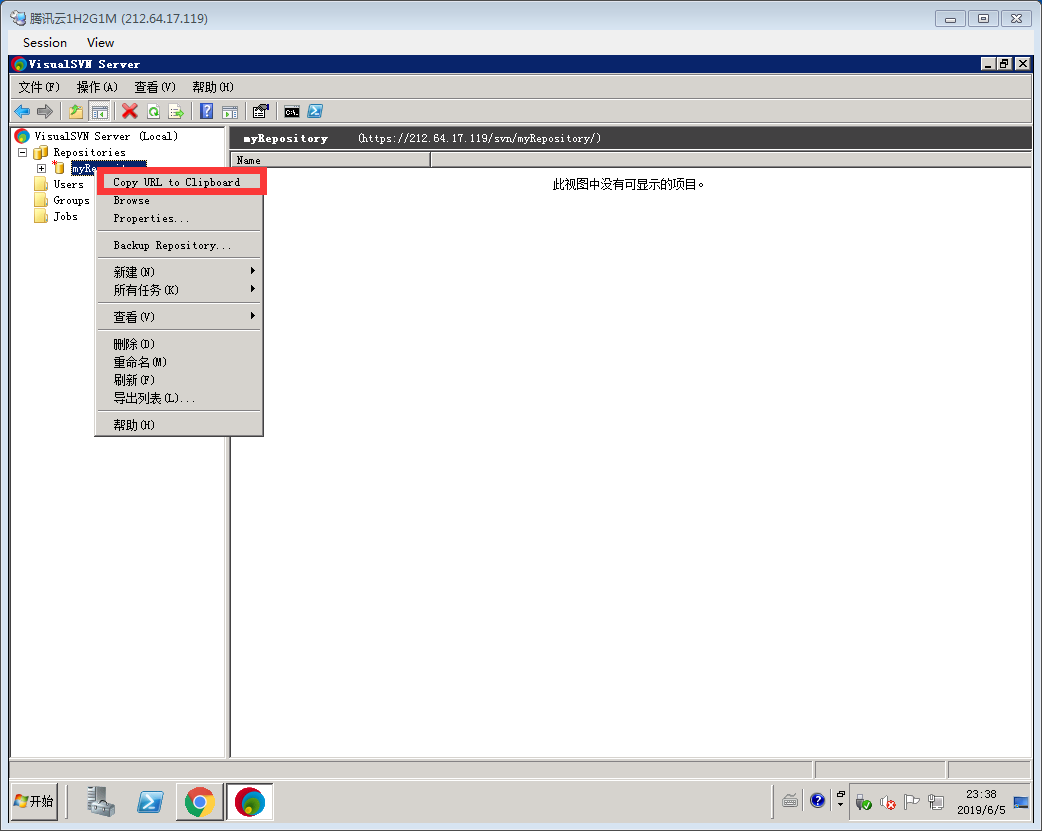The width and height of the screenshot is (1042, 831).
Task: Open the 查看(V) menu in the menu bar
Action: click(153, 87)
